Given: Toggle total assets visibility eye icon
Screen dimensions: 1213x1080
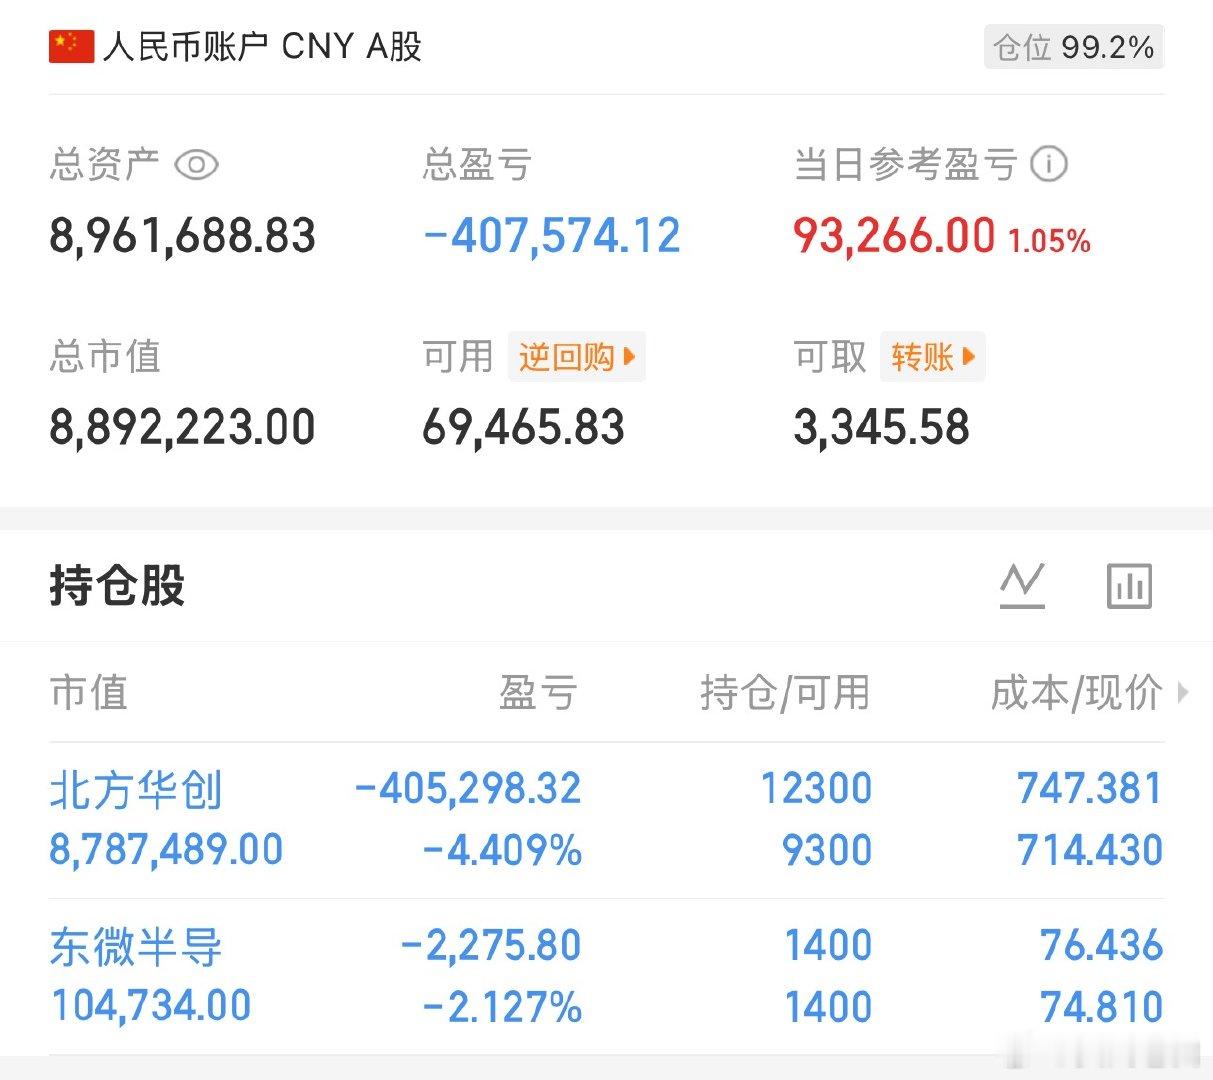Looking at the screenshot, I should 196,164.
